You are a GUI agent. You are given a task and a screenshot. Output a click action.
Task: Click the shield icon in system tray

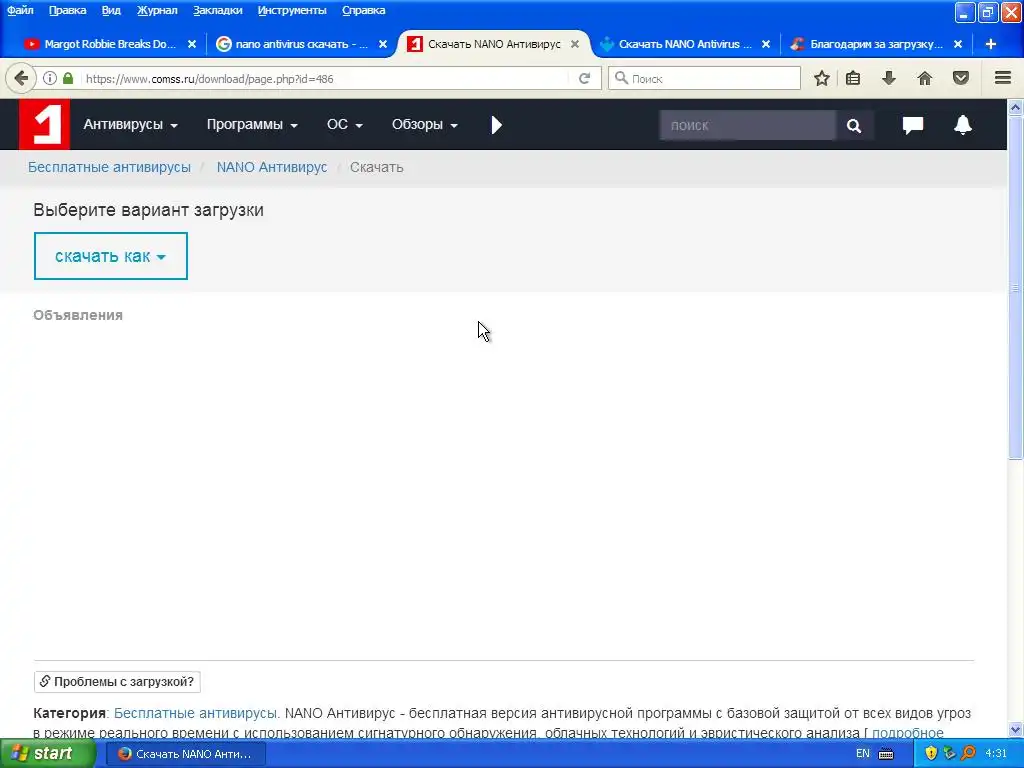(931, 753)
